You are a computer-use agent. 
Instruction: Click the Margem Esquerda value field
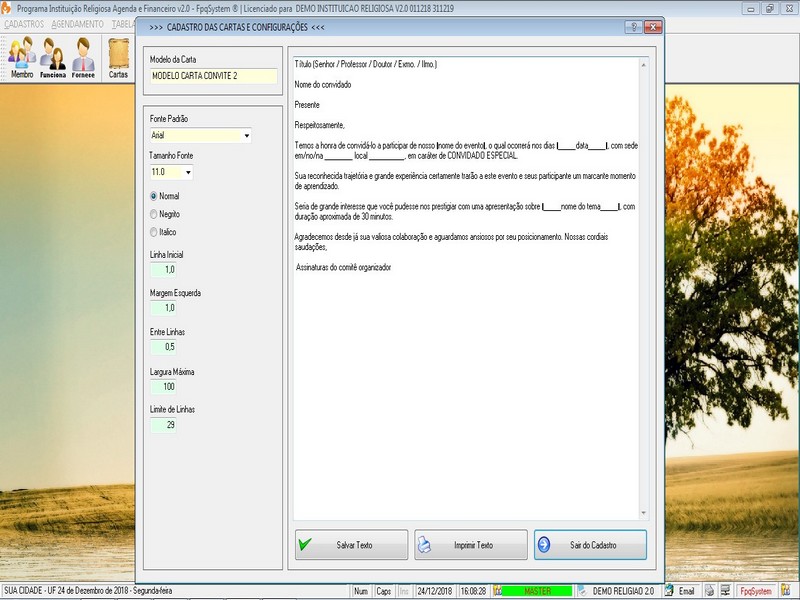point(163,308)
